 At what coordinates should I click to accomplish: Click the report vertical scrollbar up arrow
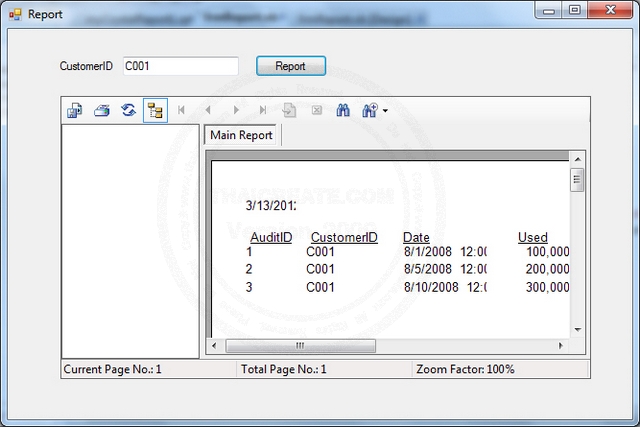click(x=576, y=159)
